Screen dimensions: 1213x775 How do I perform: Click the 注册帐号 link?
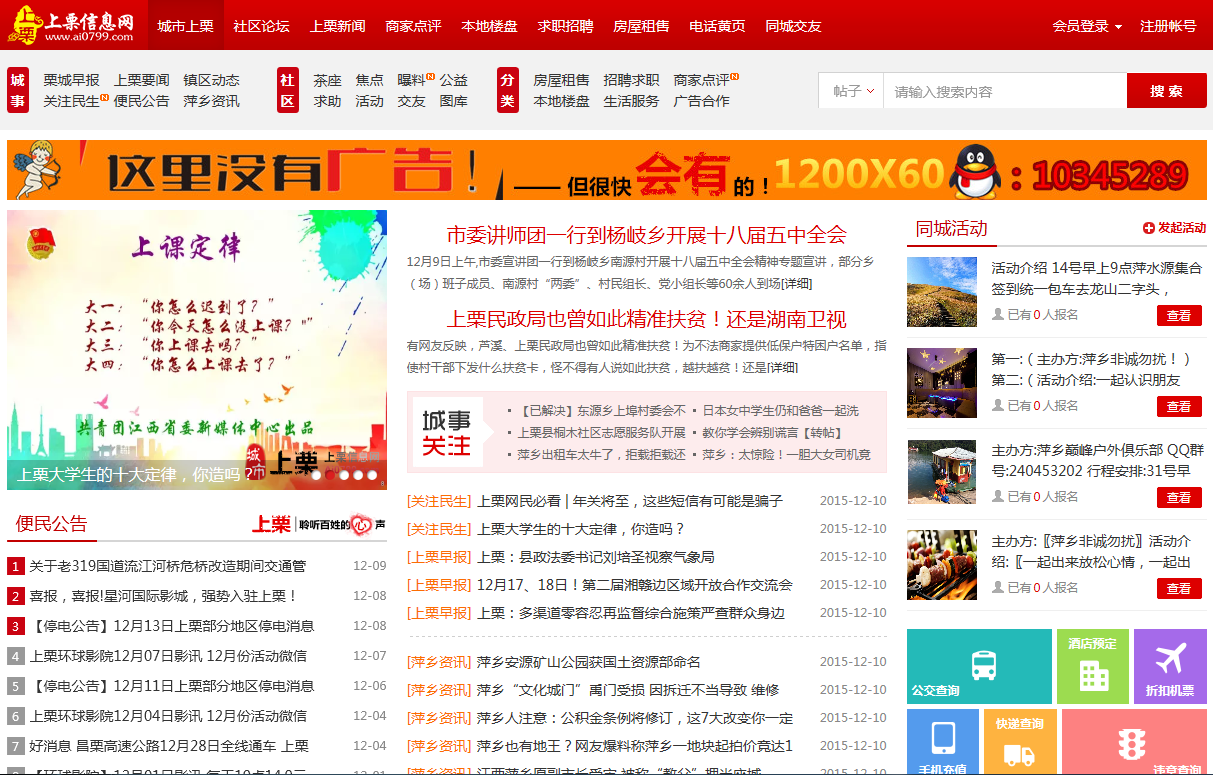click(1168, 26)
